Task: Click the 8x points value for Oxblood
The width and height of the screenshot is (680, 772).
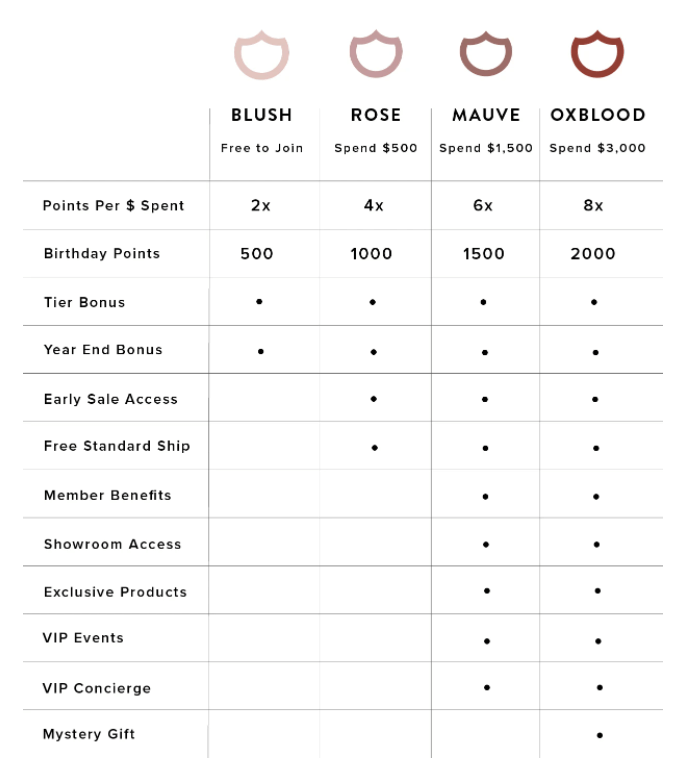Action: click(x=593, y=205)
